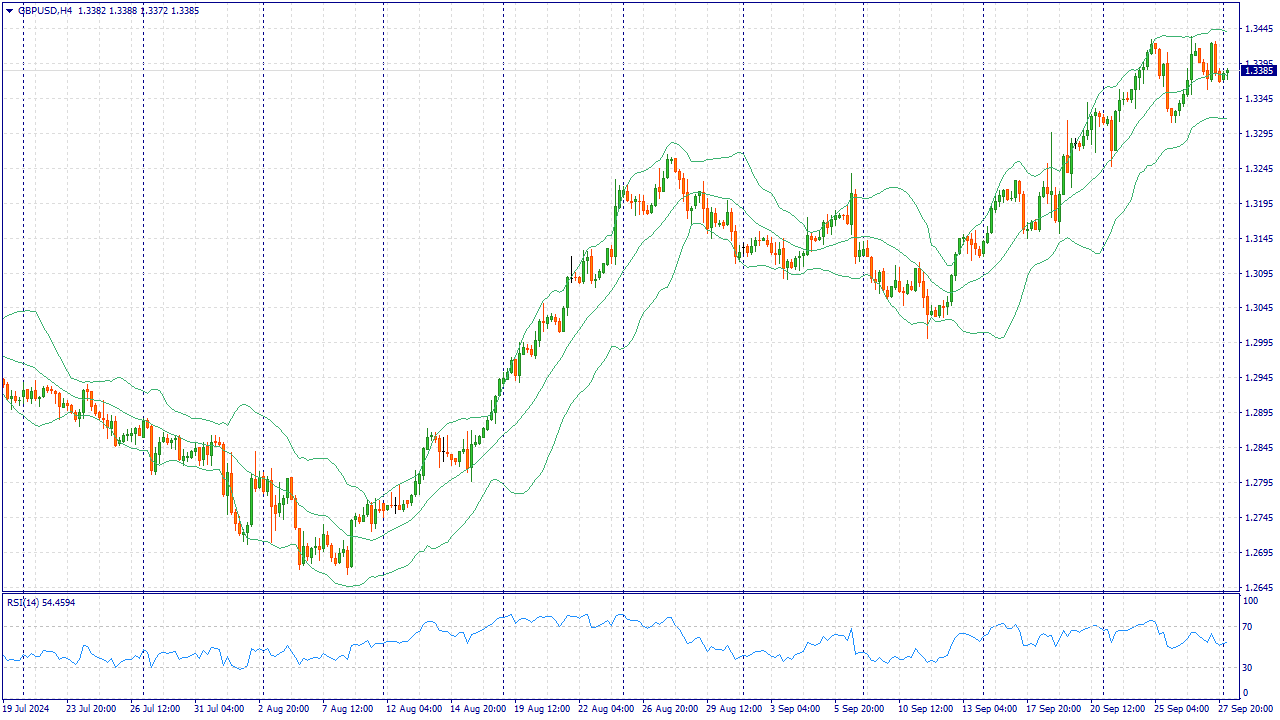Click the 1.2845 price axis label
This screenshot has height=720, width=1280.
pyautogui.click(x=1257, y=448)
